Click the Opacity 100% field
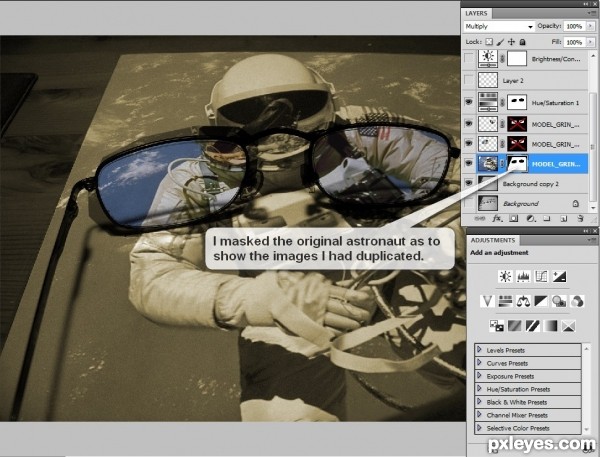Viewport: 600px width, 457px height. [575, 26]
